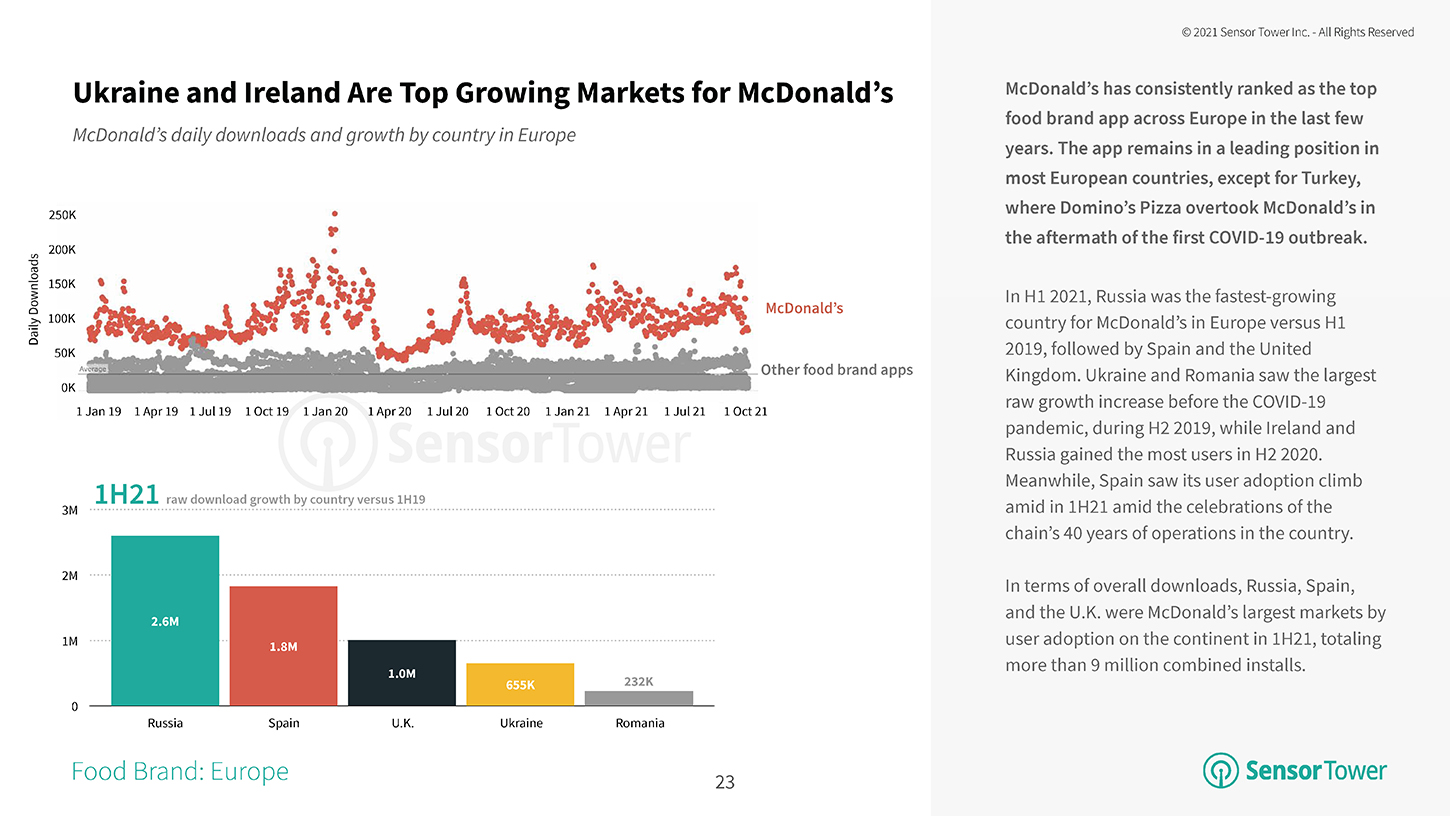
Task: Click the copyright notice text
Action: click(x=1297, y=32)
